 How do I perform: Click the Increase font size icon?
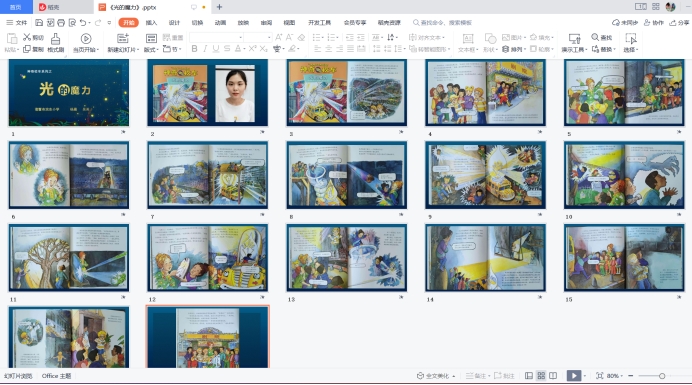pos(279,38)
